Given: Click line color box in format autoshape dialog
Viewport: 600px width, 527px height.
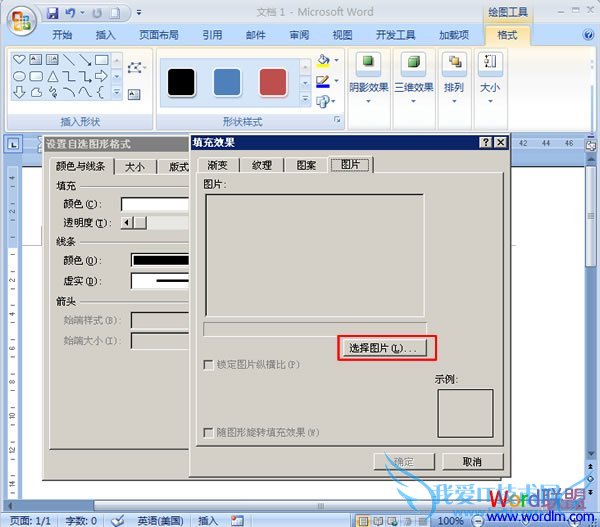Looking at the screenshot, I should (x=160, y=260).
